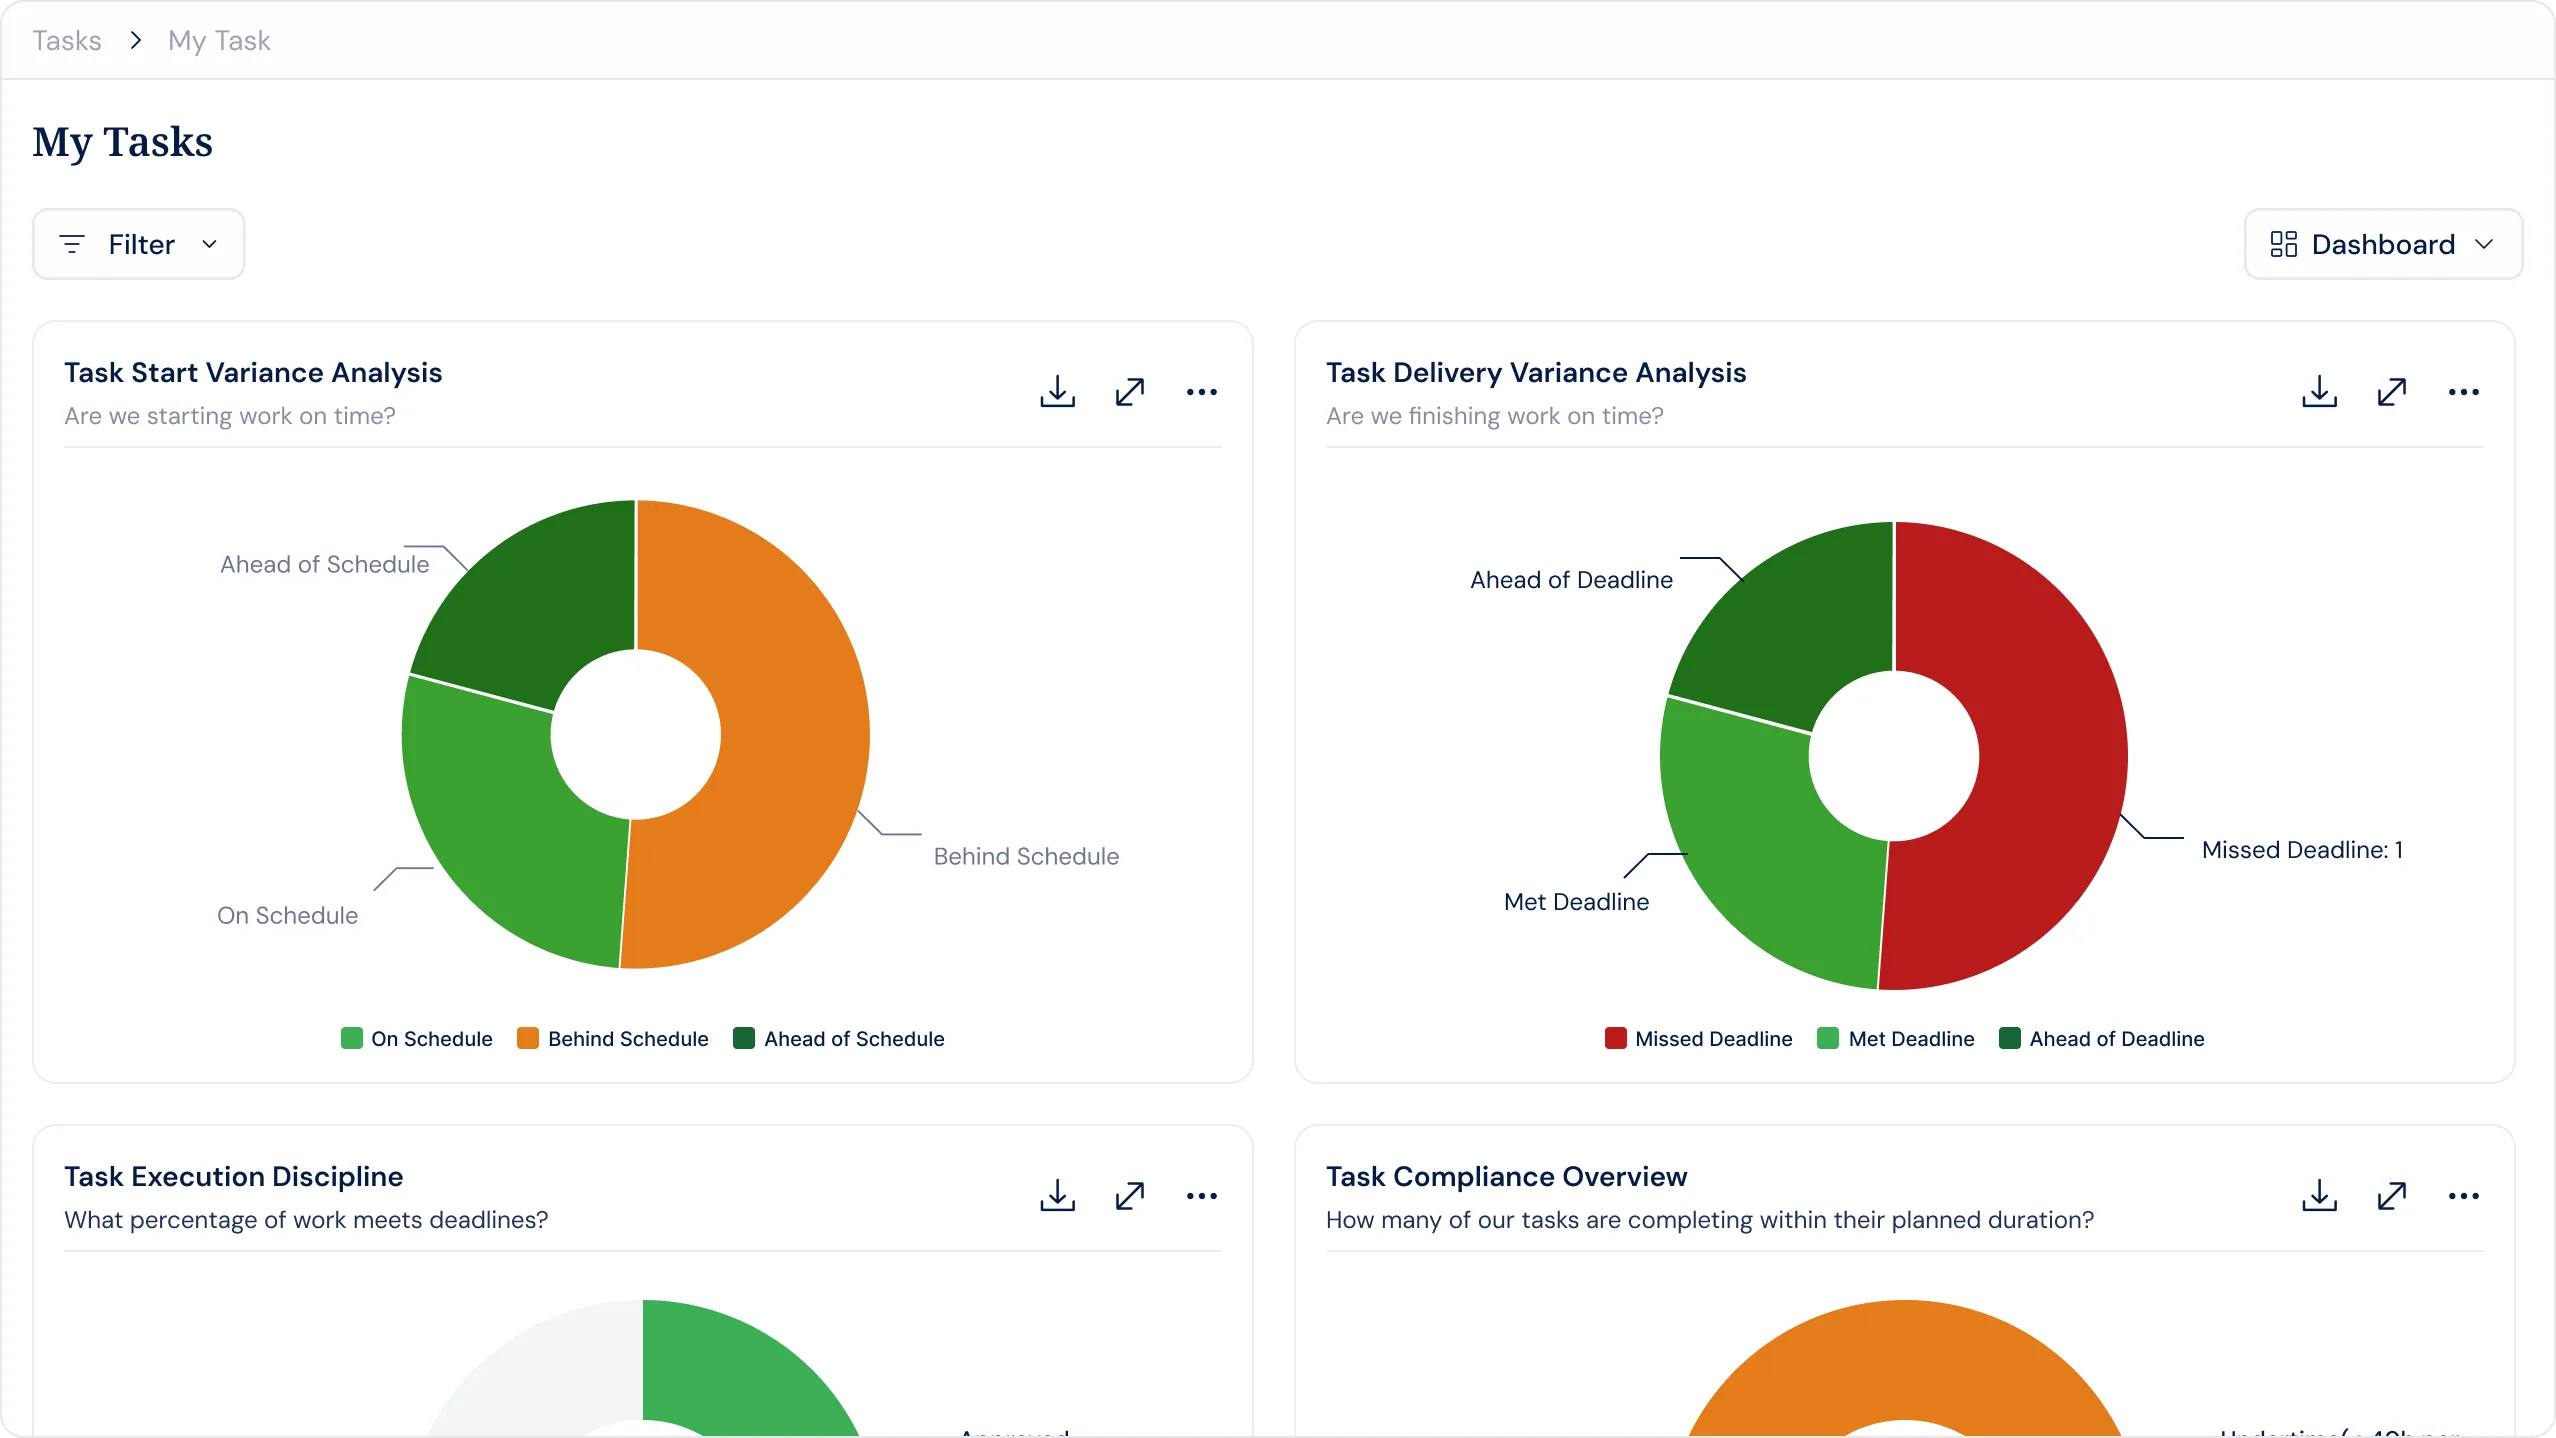Screen dimensions: 2556x1438
Task: Expand Task Delivery Variance Analysis to fullscreen
Action: click(2392, 392)
